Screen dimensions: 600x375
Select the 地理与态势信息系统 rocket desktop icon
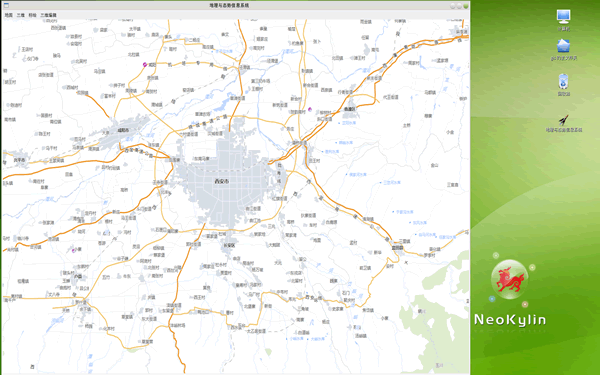pos(564,123)
